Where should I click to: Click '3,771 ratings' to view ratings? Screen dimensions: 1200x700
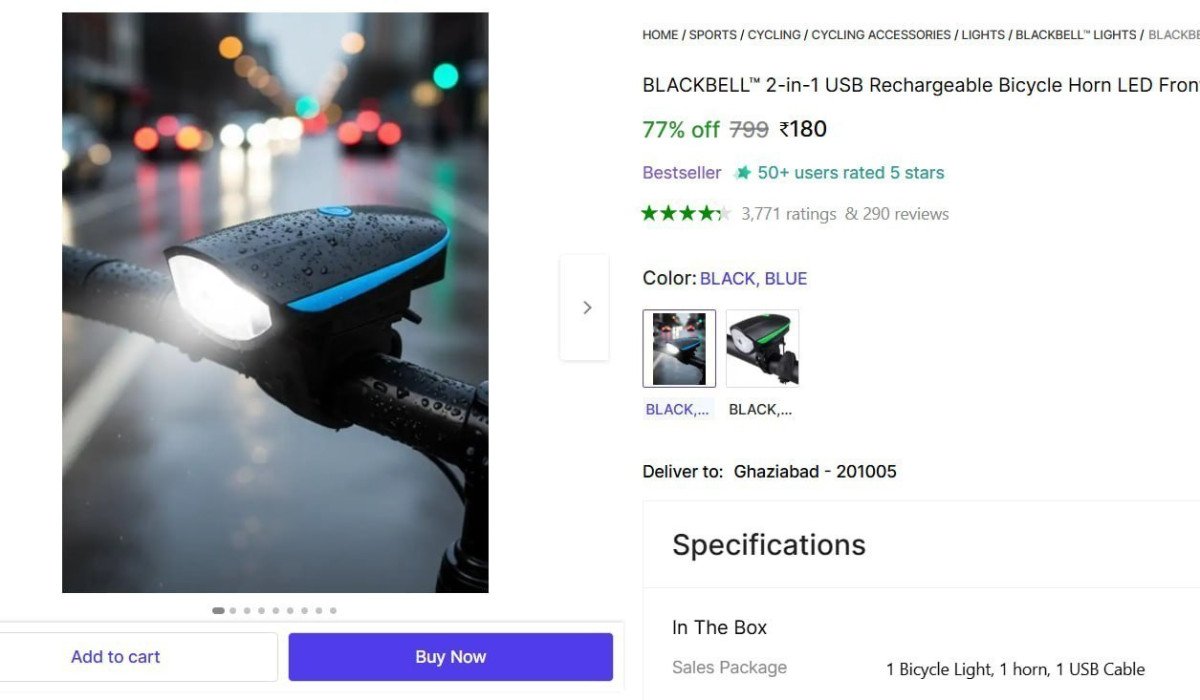(787, 213)
